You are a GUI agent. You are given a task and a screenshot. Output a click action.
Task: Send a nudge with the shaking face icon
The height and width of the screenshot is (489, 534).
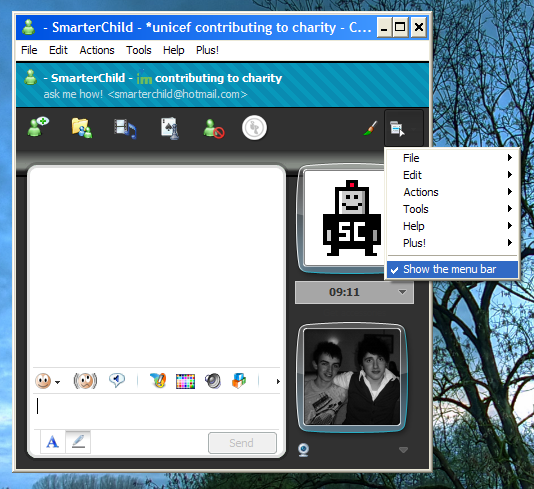85,381
